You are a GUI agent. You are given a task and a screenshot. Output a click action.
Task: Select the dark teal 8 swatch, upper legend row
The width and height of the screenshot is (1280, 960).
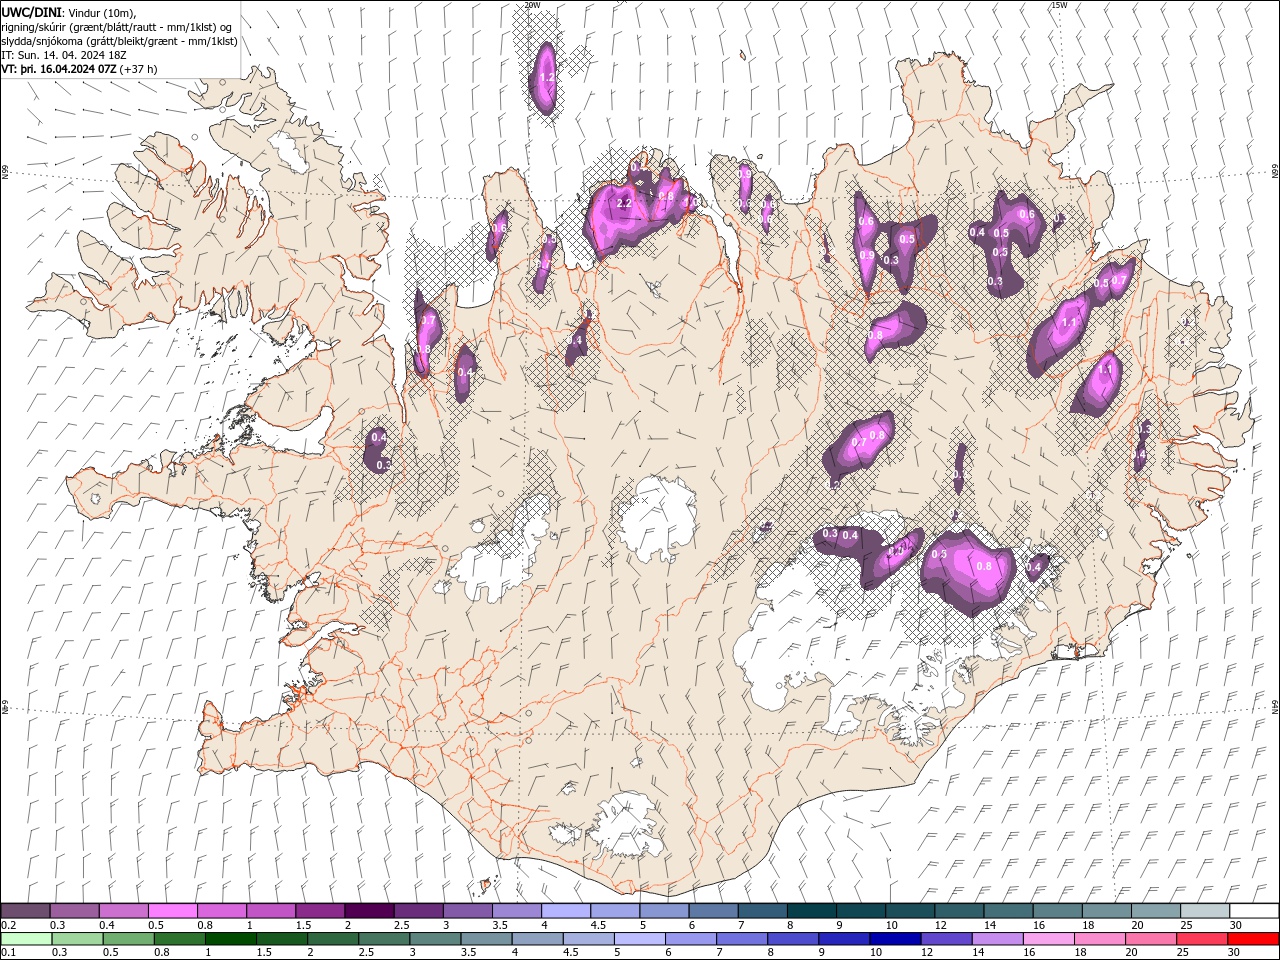click(811, 911)
